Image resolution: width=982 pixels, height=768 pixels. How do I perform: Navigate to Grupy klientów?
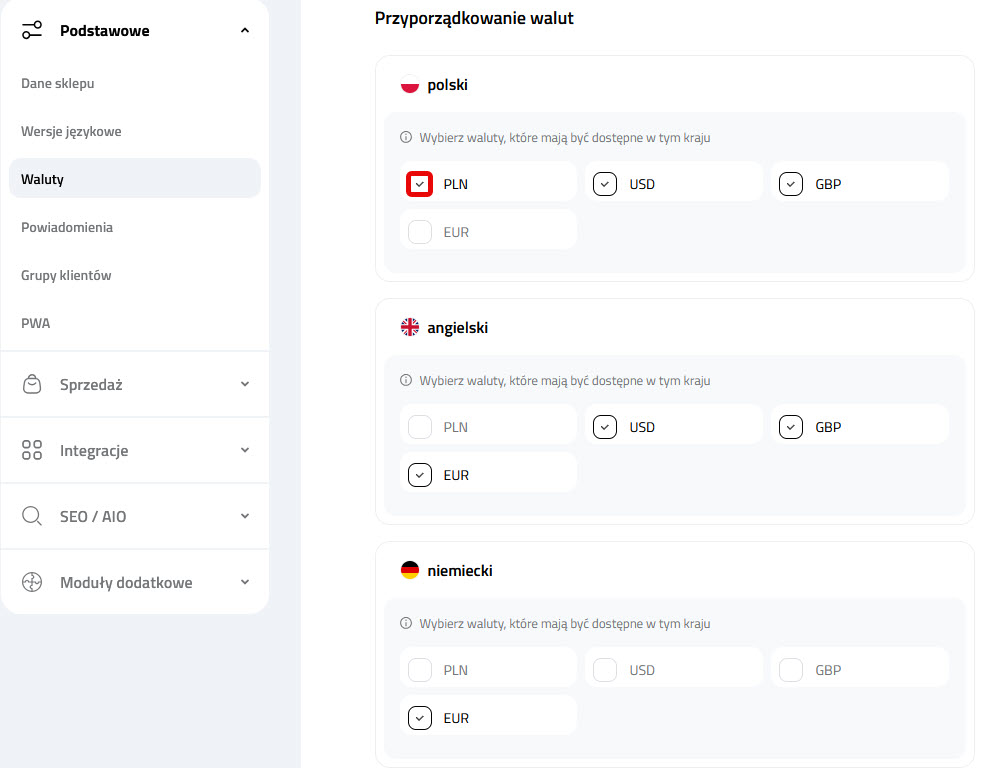coord(66,275)
